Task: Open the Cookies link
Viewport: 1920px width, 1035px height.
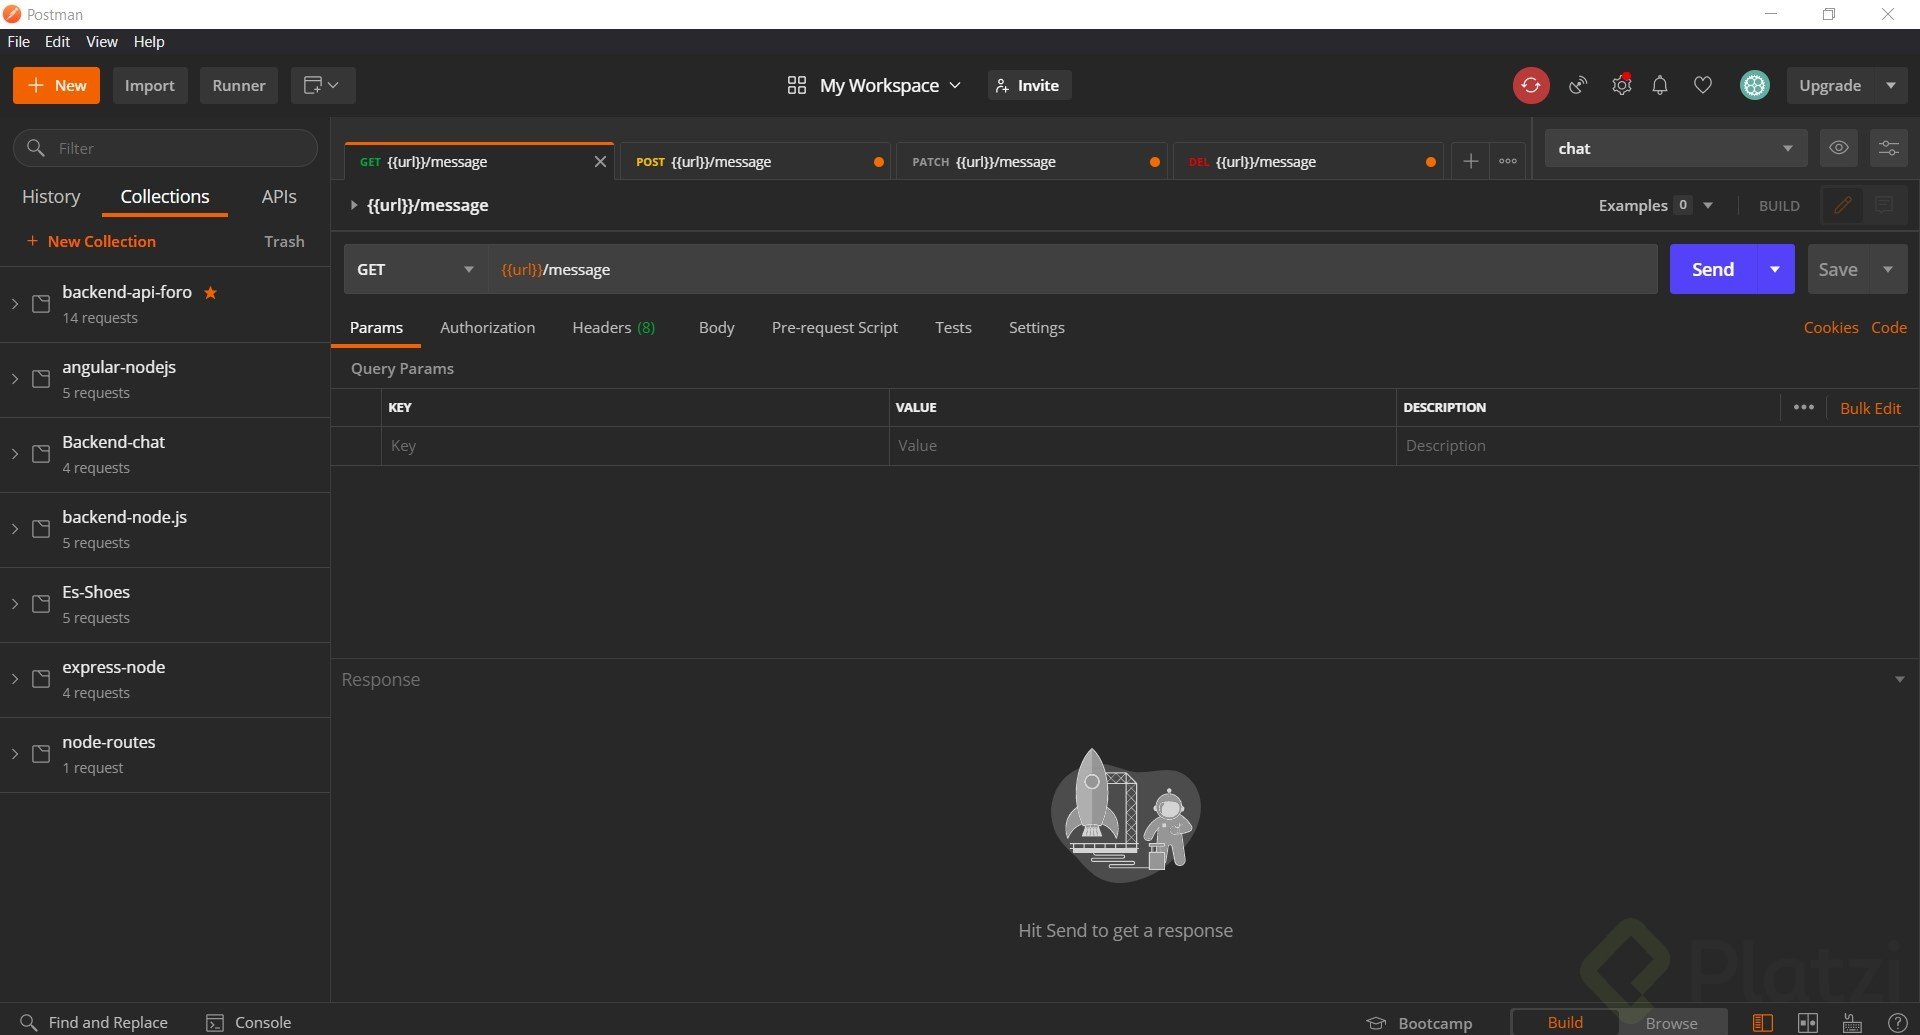Action: coord(1830,328)
